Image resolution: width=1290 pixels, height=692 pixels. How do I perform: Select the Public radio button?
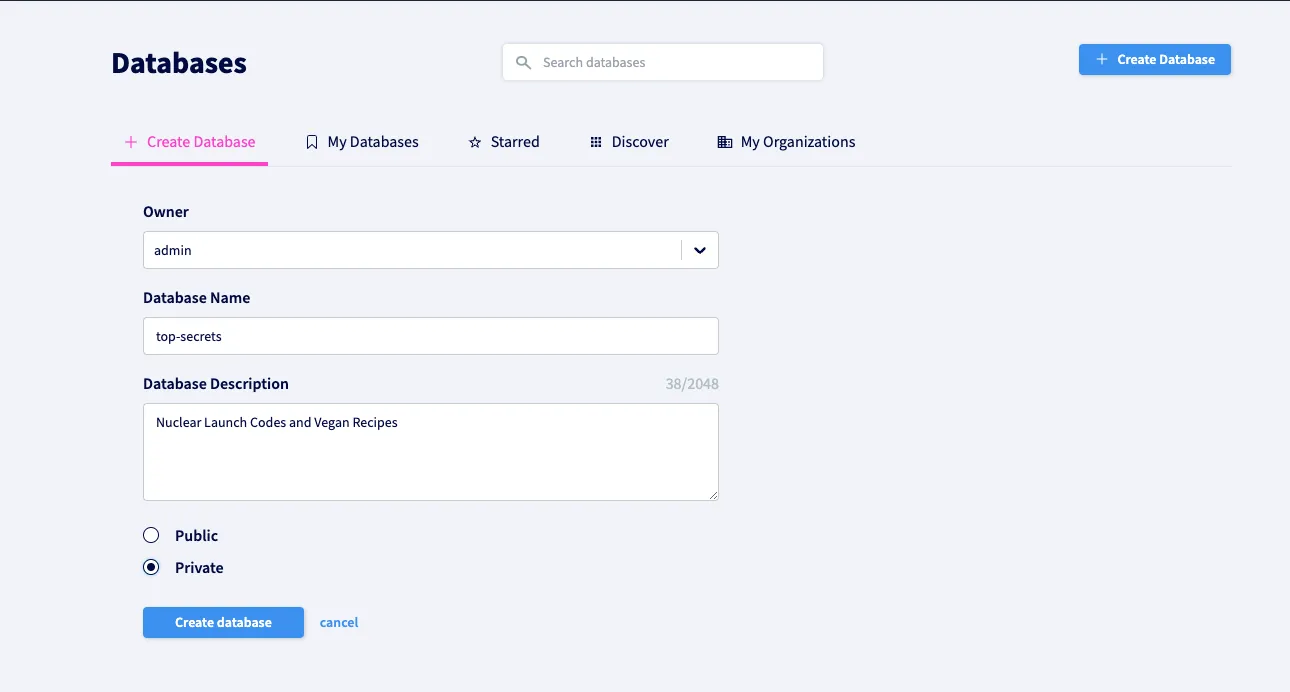pyautogui.click(x=151, y=536)
